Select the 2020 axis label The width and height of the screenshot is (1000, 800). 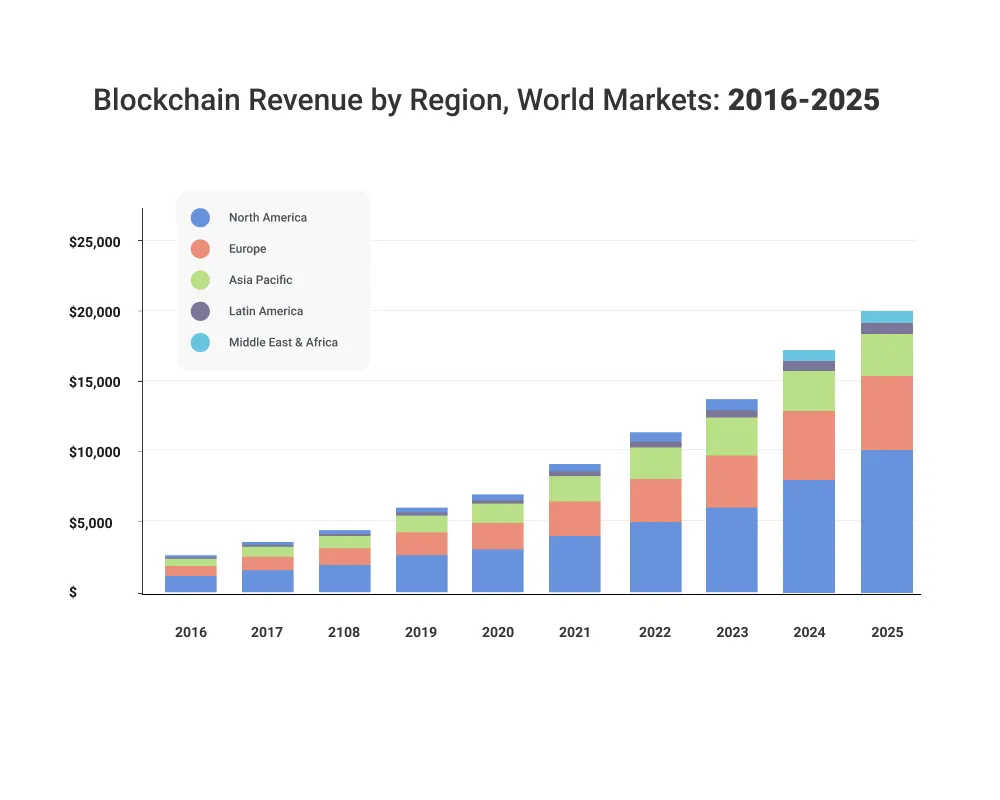click(x=497, y=632)
